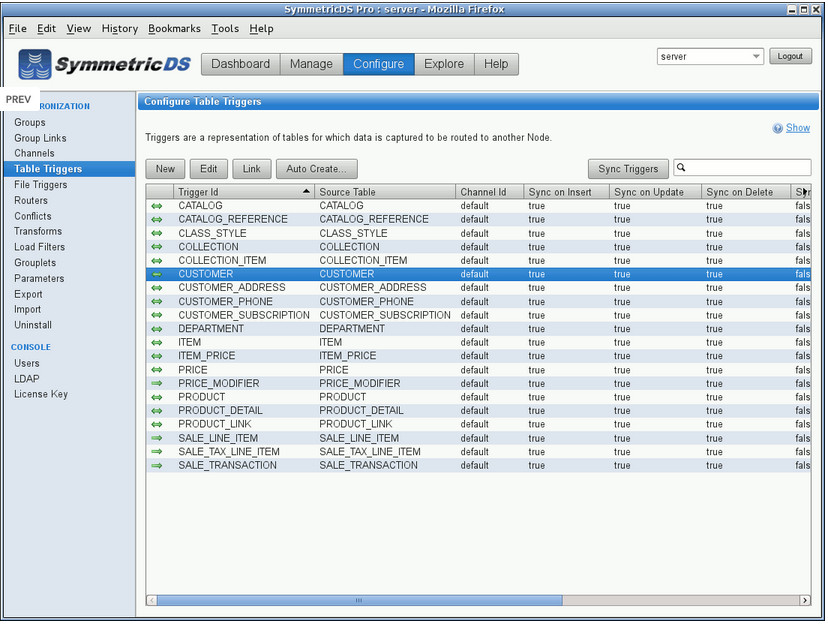
Task: Click the Link button
Action: coord(251,169)
